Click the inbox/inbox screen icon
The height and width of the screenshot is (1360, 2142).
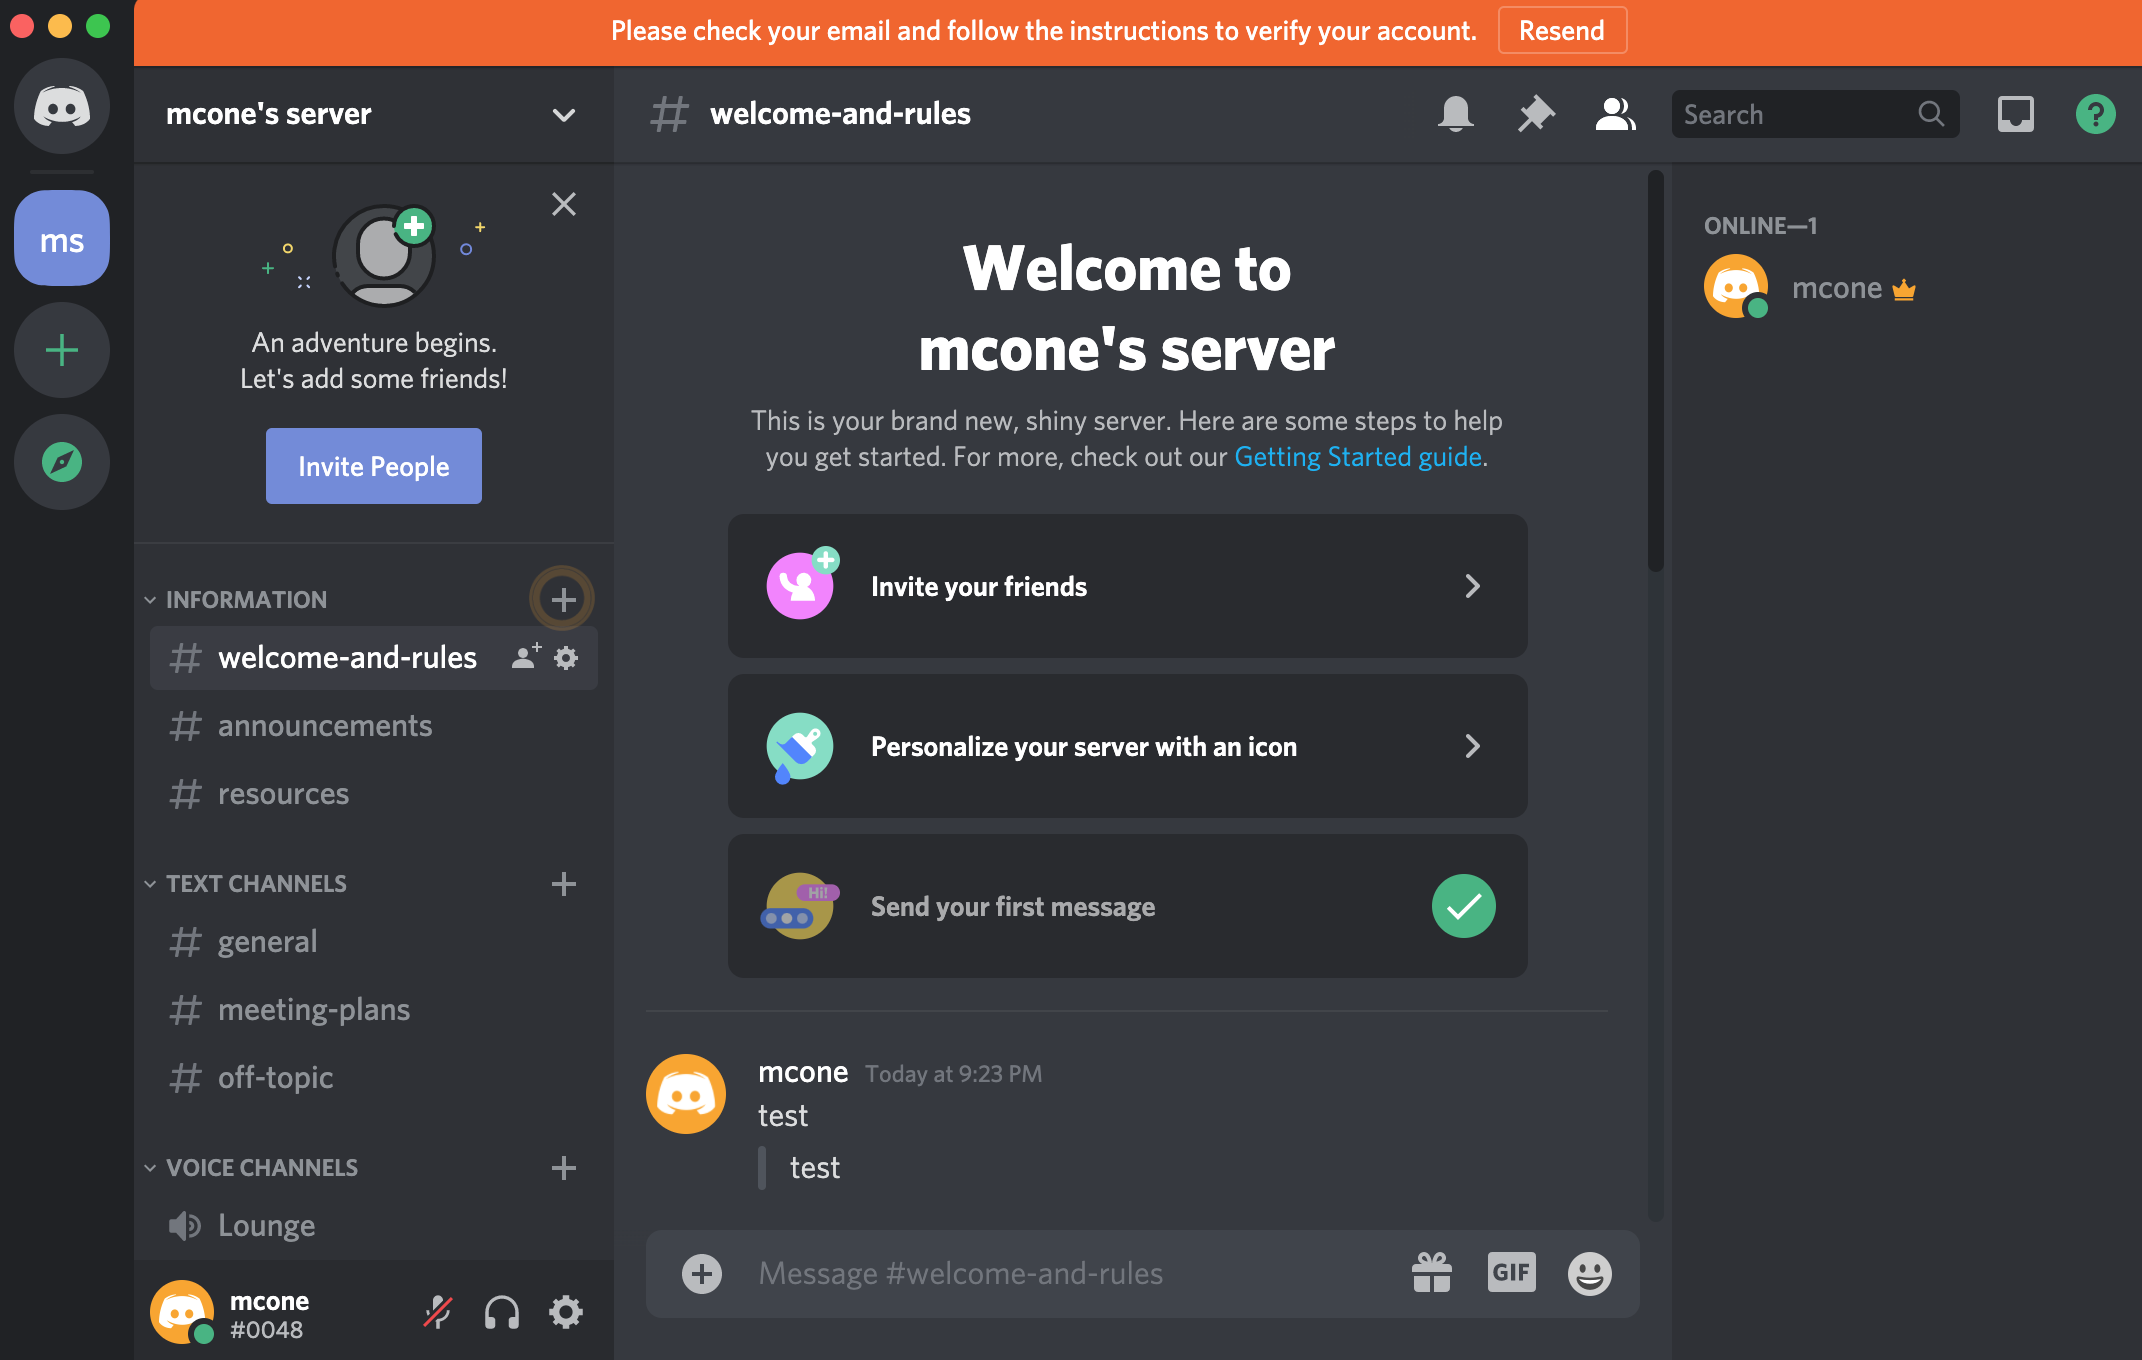point(2016,112)
